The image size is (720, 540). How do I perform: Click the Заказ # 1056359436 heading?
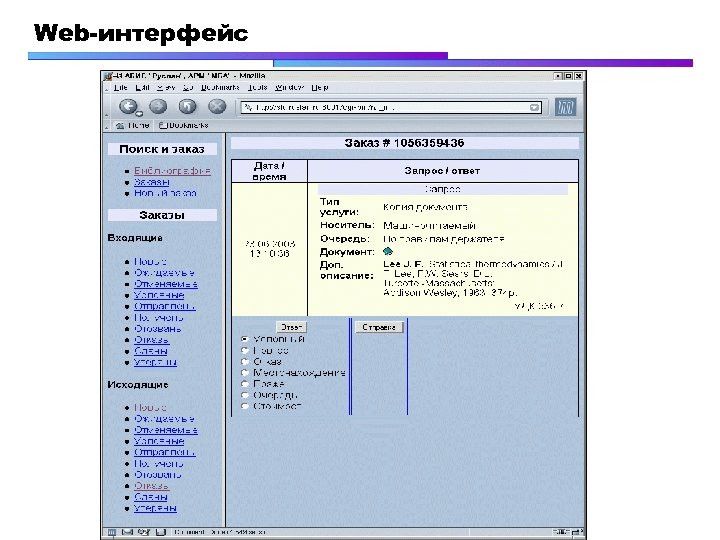coord(405,143)
